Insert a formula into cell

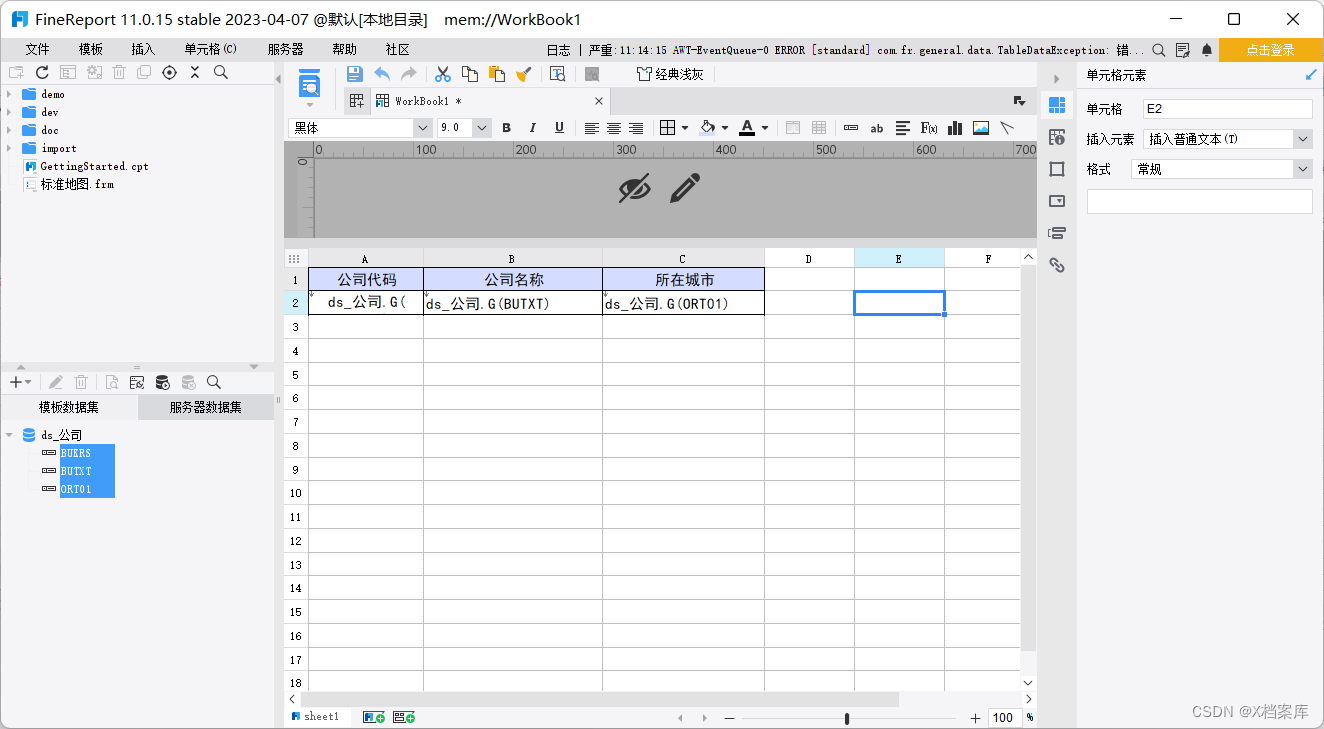tap(929, 128)
